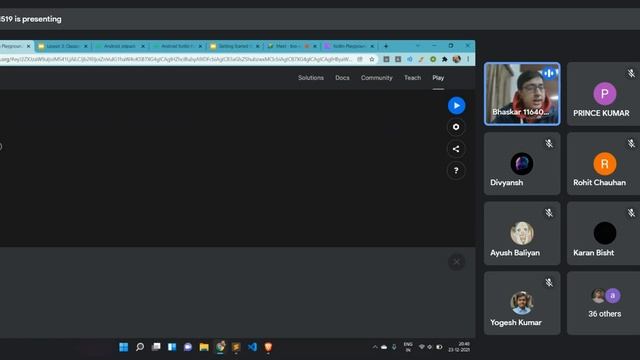The image size is (640, 360).
Task: Open the browser three-dot menu
Action: pyautogui.click(x=468, y=59)
